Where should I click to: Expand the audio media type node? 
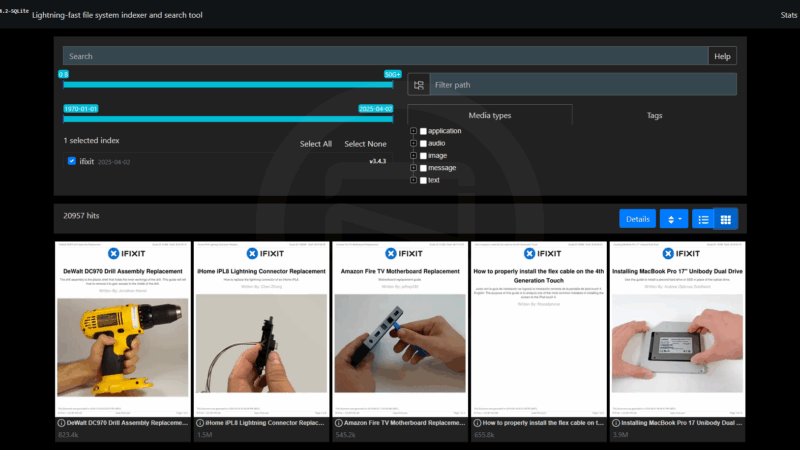click(413, 143)
